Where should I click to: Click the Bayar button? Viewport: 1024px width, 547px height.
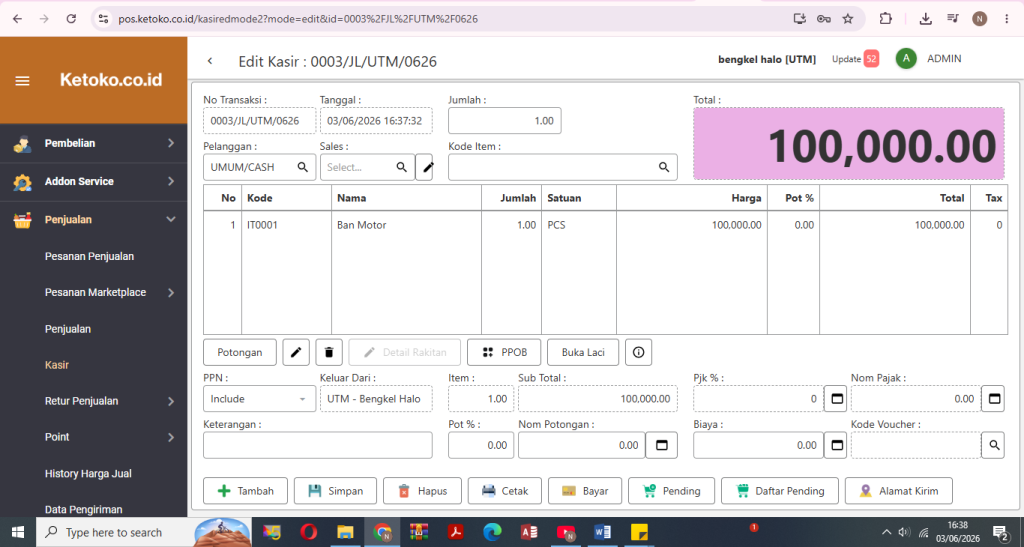[x=584, y=491]
